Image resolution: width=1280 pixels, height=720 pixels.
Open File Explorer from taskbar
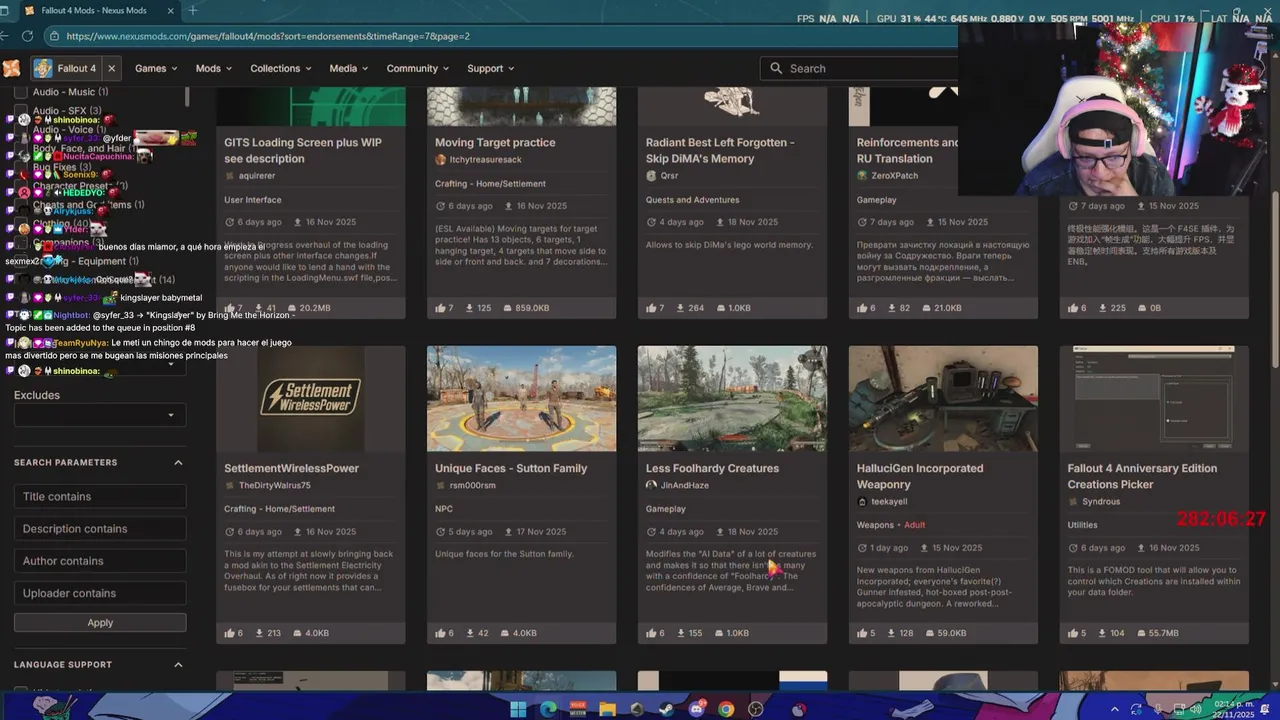pos(607,710)
